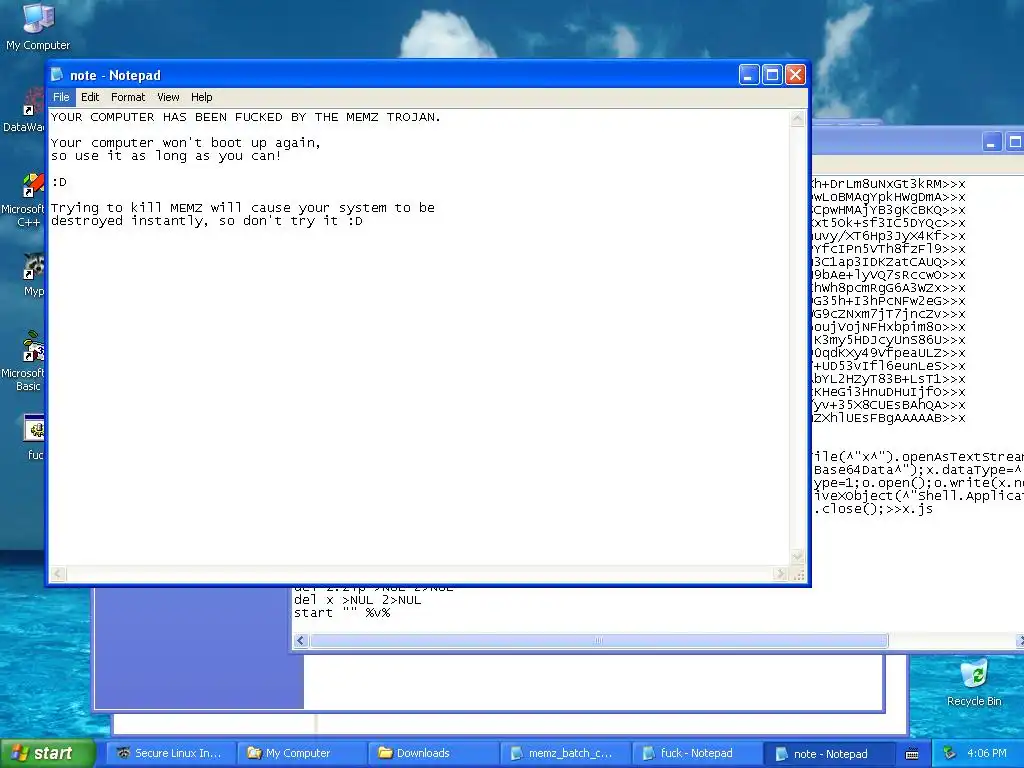Switch to Downloads taskbar item
This screenshot has height=768, width=1024.
point(433,753)
